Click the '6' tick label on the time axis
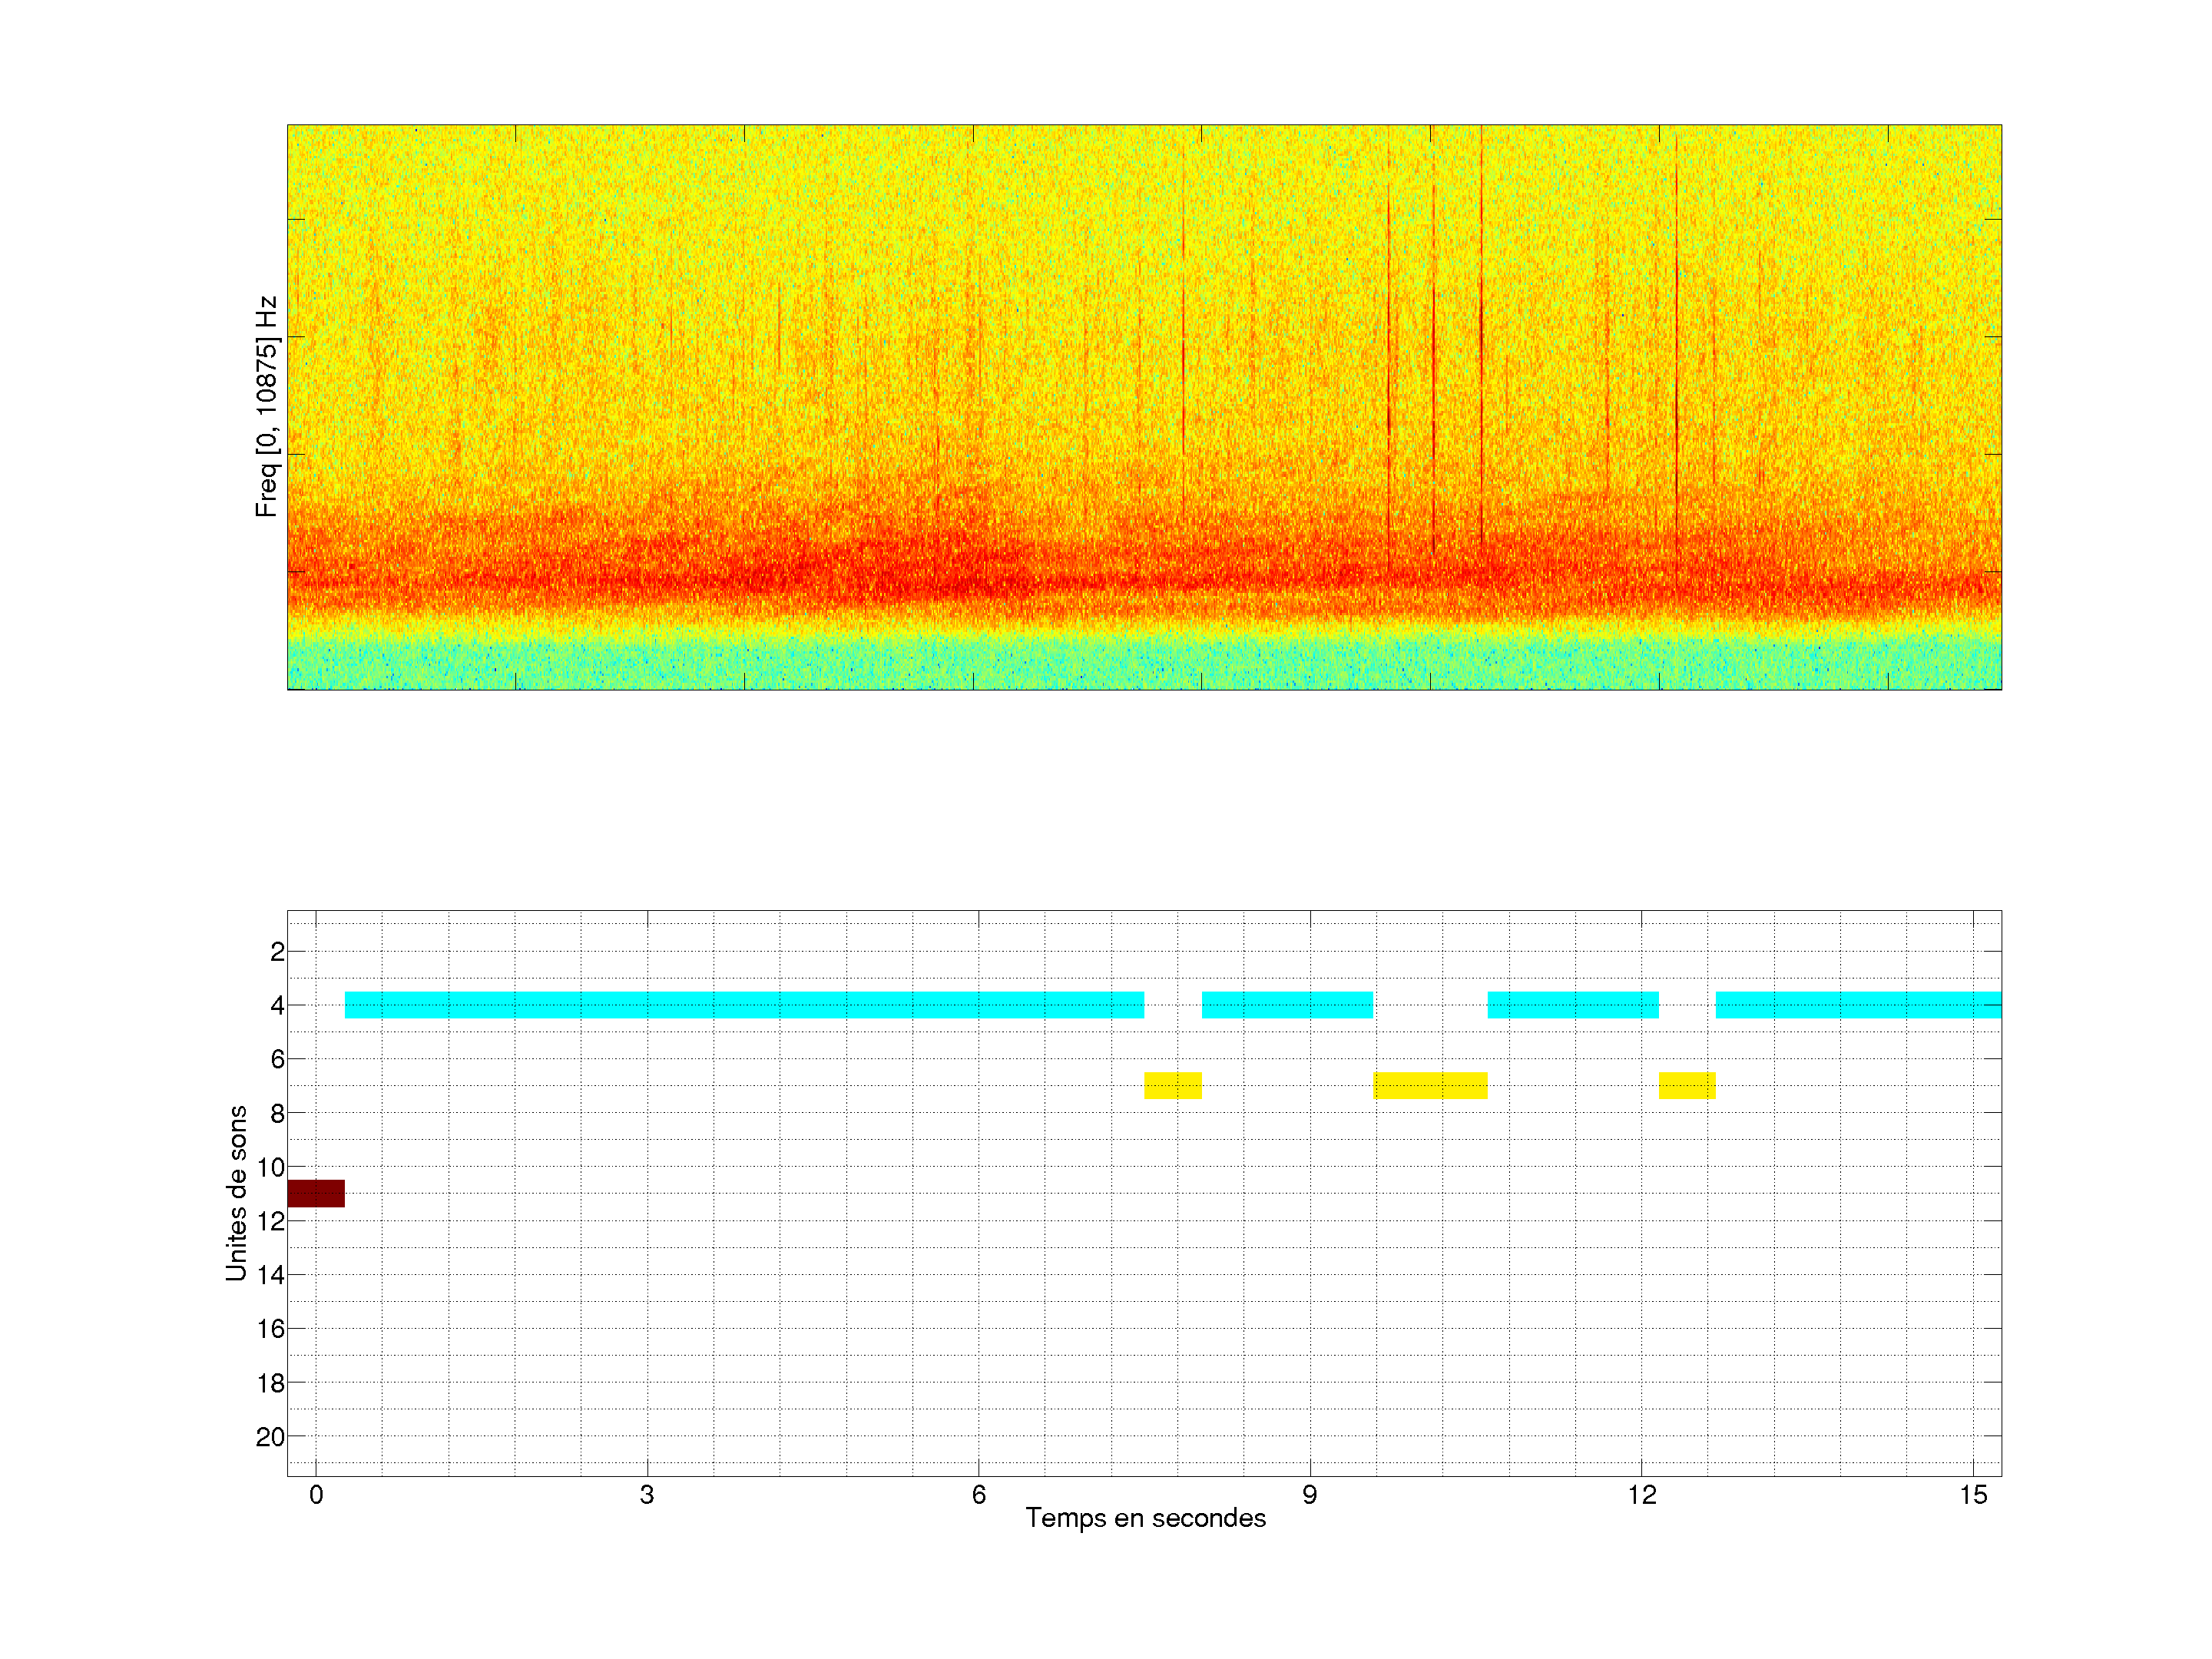2212x1659 pixels. (979, 1495)
